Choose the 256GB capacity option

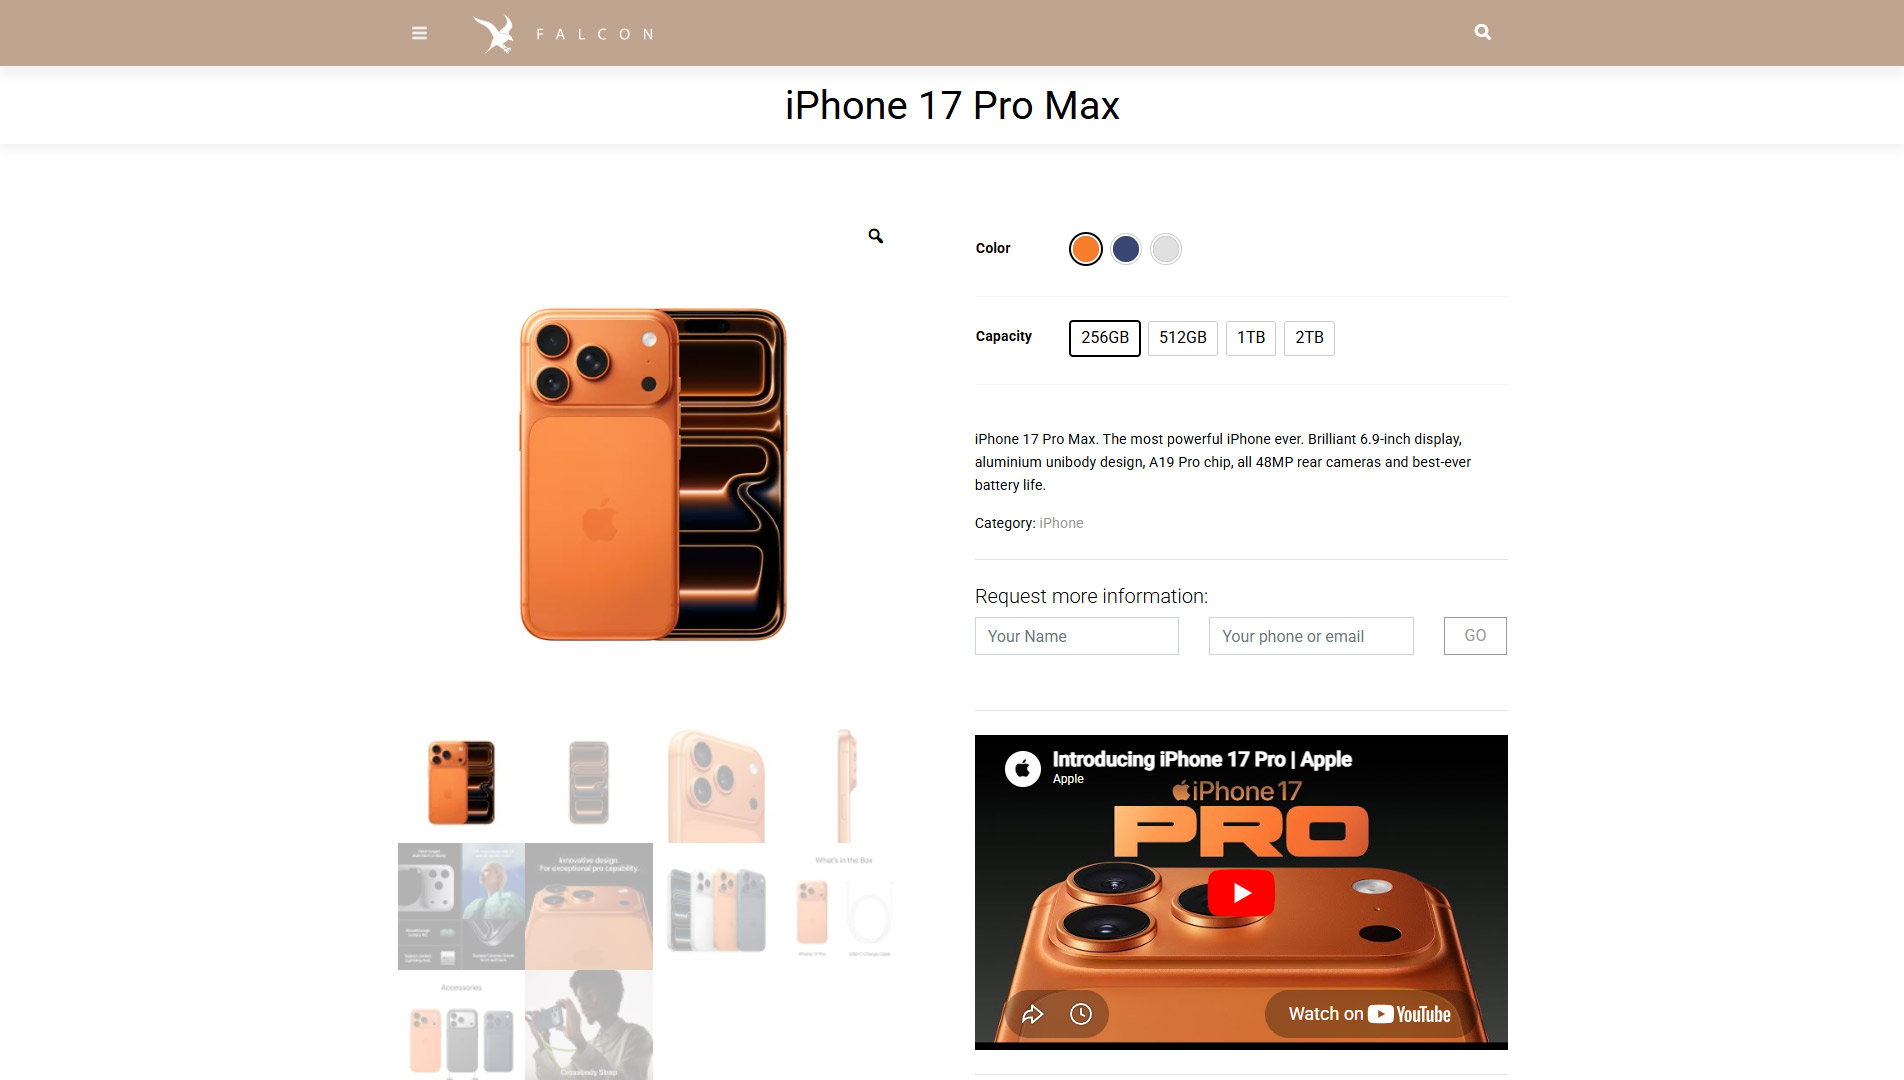pos(1105,338)
